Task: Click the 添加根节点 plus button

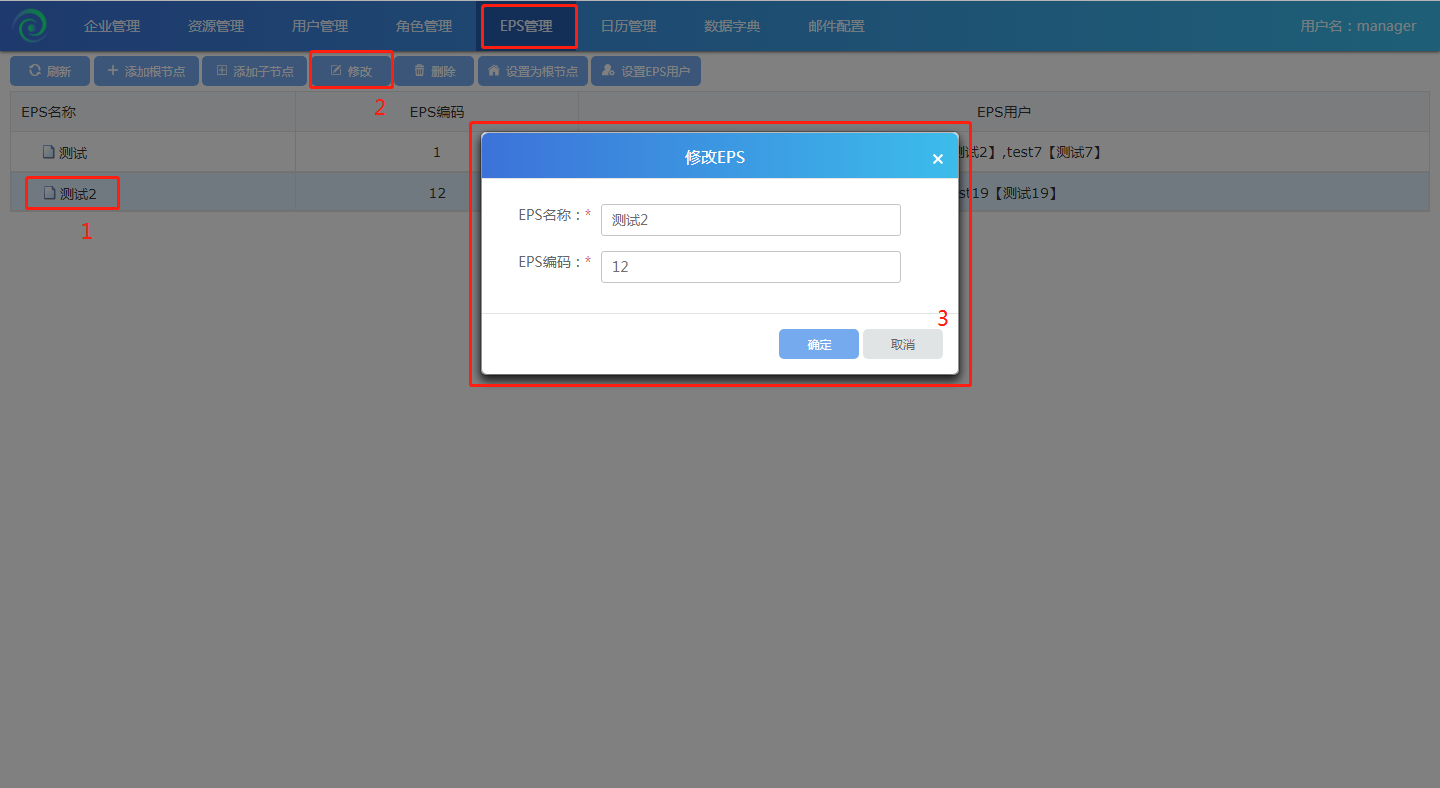Action: coord(146,71)
